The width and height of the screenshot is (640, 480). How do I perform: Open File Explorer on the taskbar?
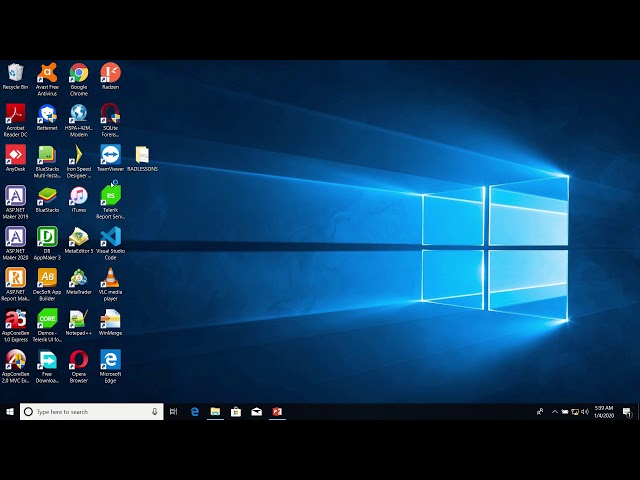tap(215, 411)
